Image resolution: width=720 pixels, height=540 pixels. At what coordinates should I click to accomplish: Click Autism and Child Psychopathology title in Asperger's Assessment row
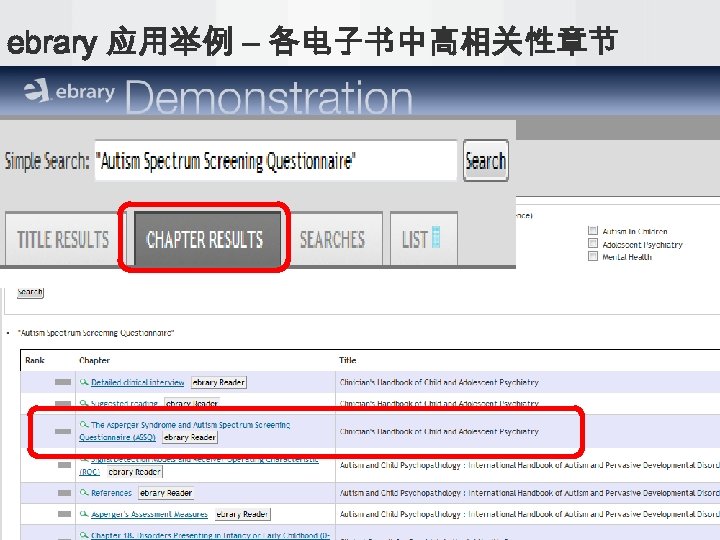click(529, 514)
